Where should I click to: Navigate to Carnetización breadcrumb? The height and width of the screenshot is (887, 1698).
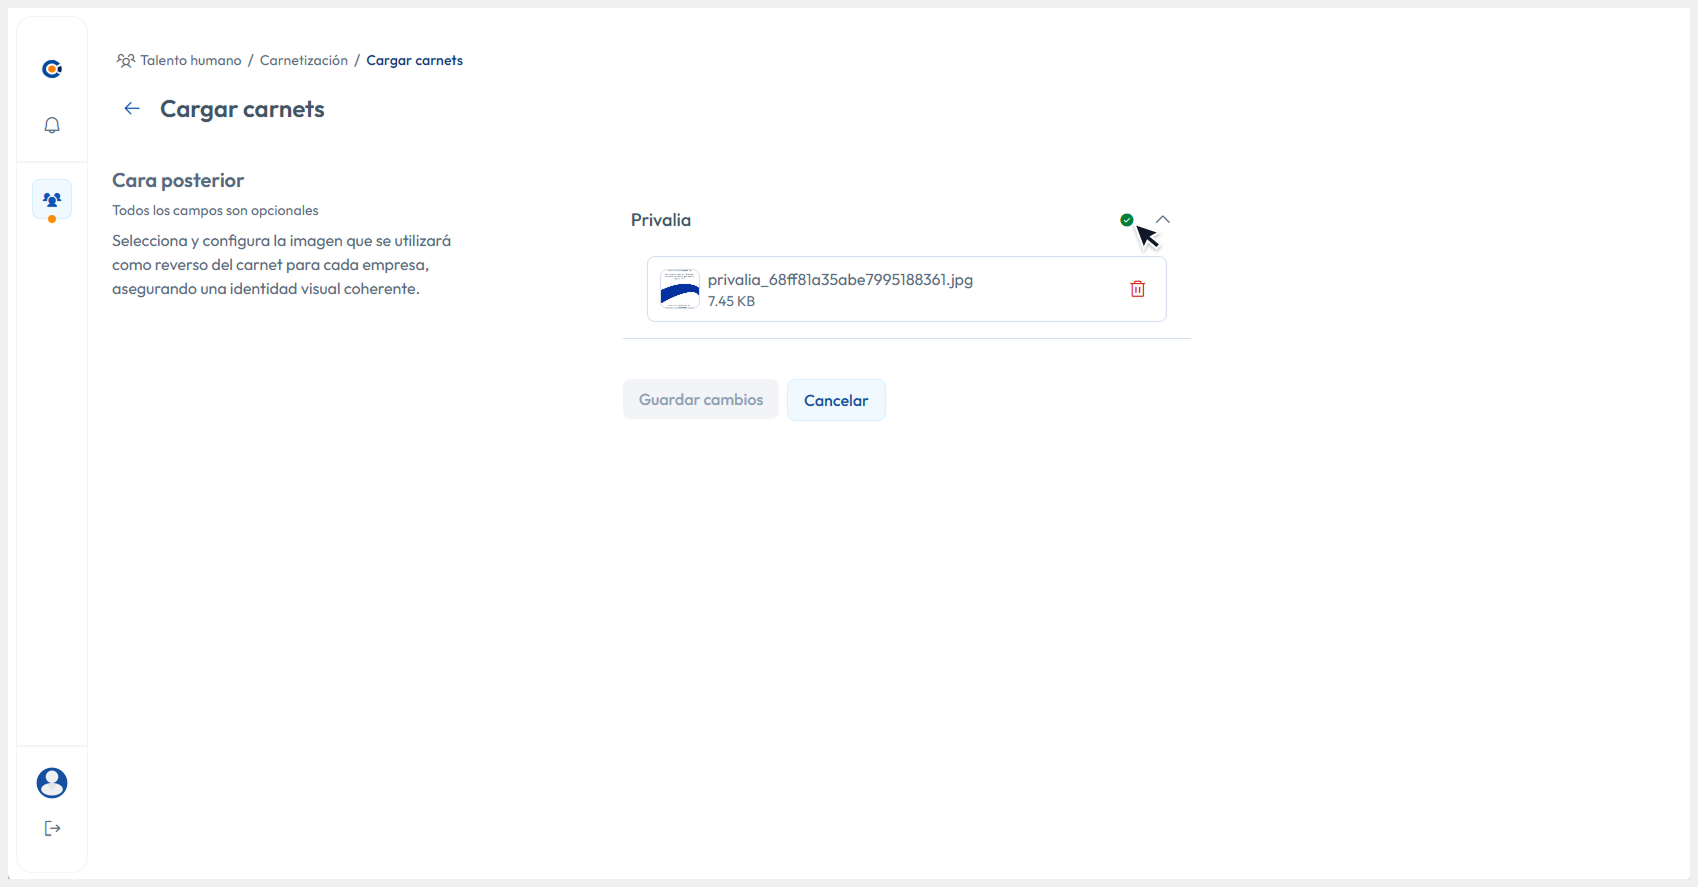(x=304, y=61)
